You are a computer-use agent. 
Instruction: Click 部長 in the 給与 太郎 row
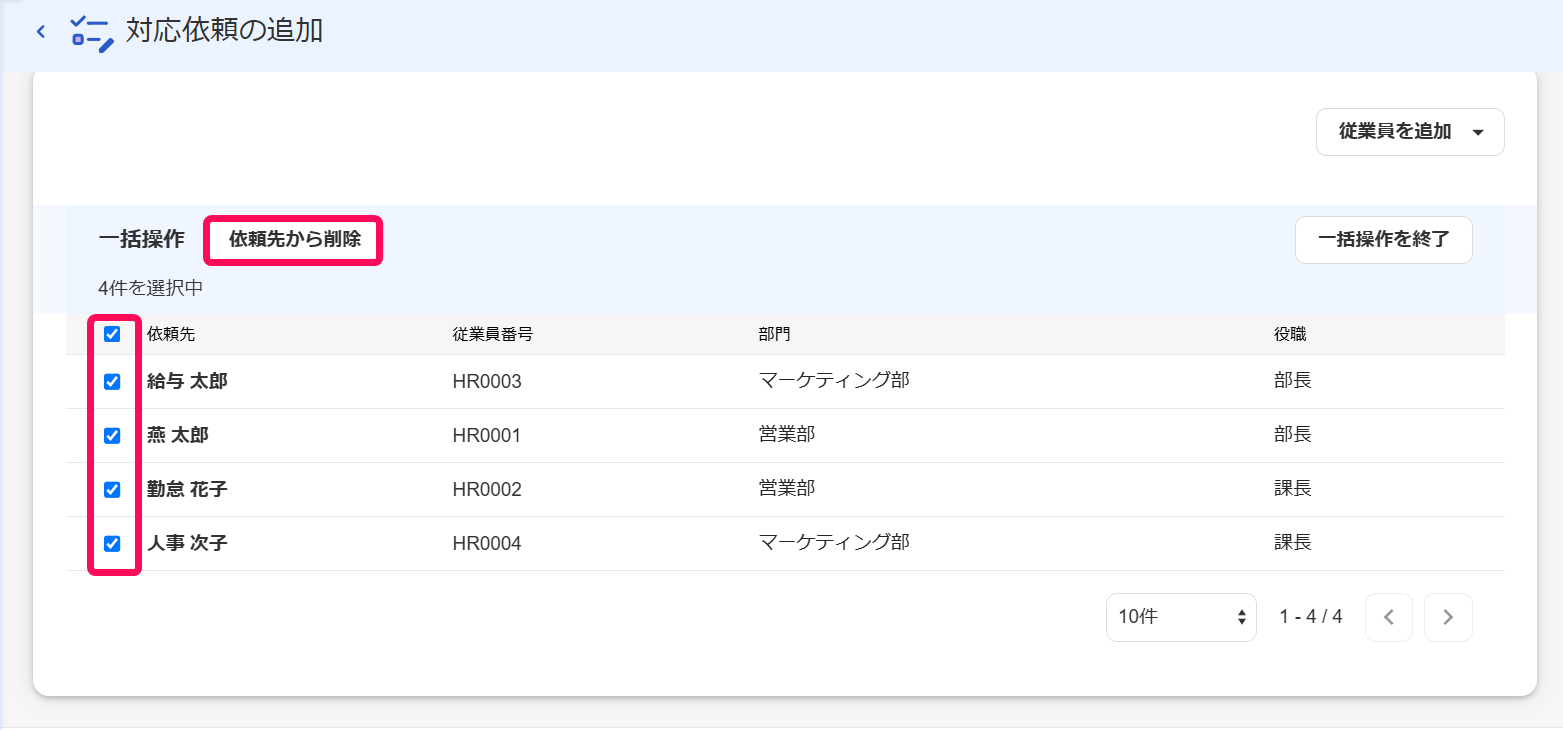[x=1293, y=380]
